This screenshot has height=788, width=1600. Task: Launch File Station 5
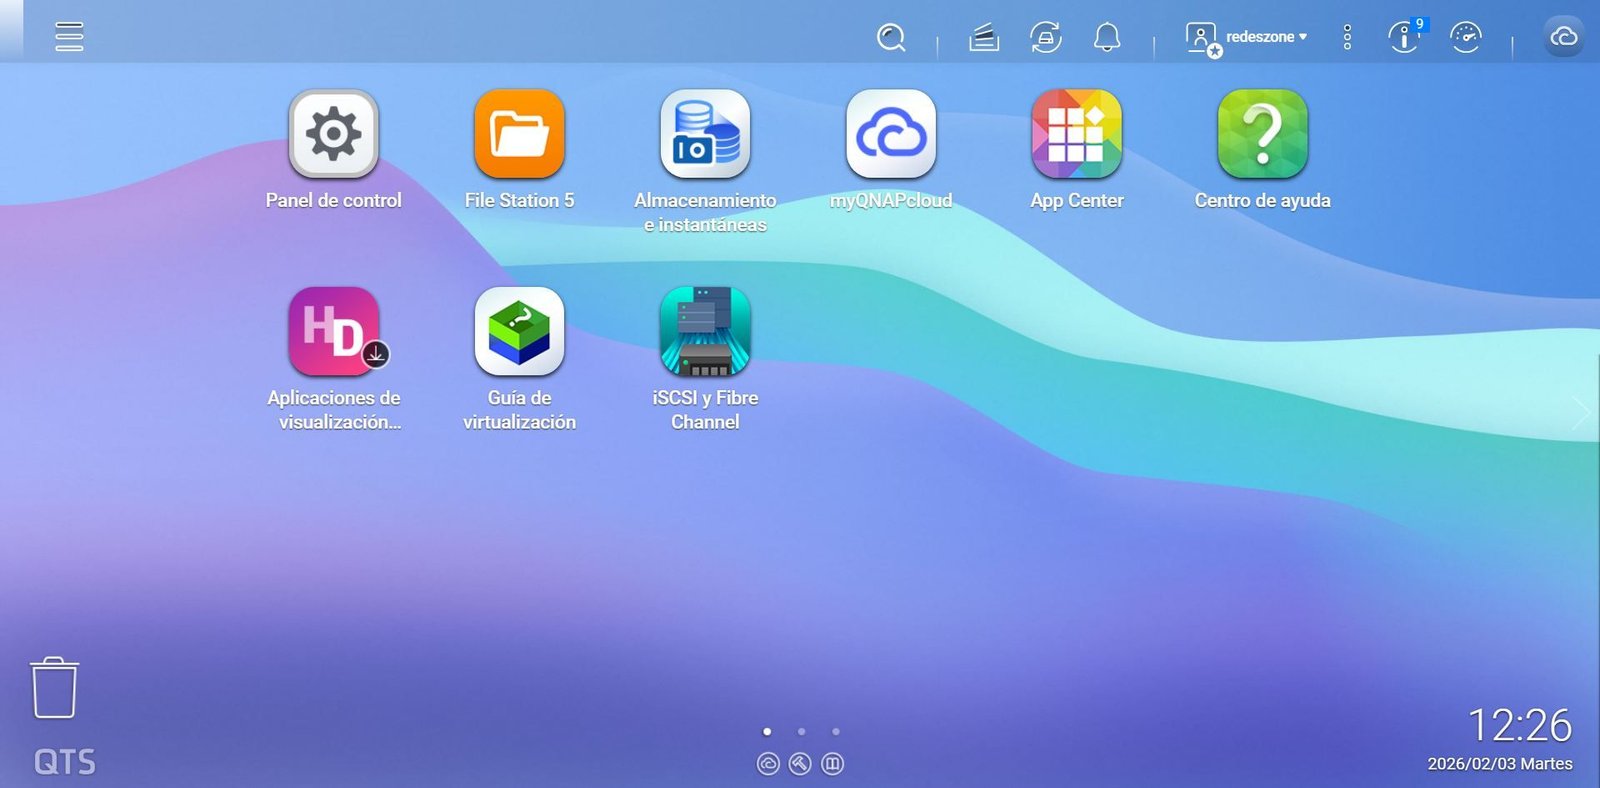519,134
